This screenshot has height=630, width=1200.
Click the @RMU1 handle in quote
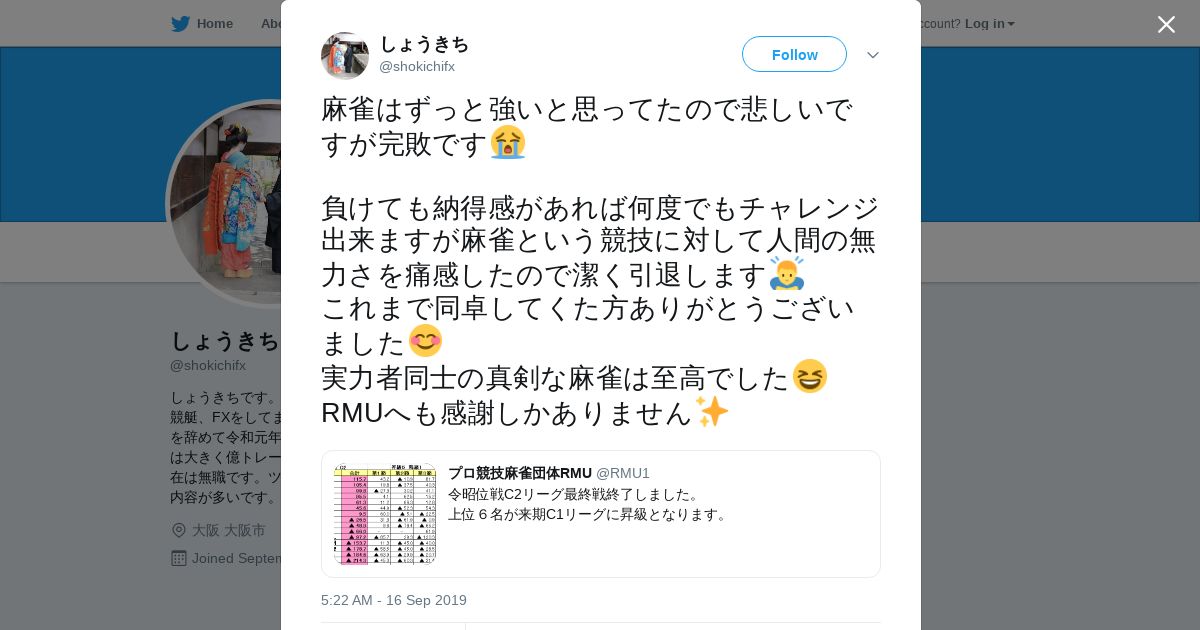623,473
